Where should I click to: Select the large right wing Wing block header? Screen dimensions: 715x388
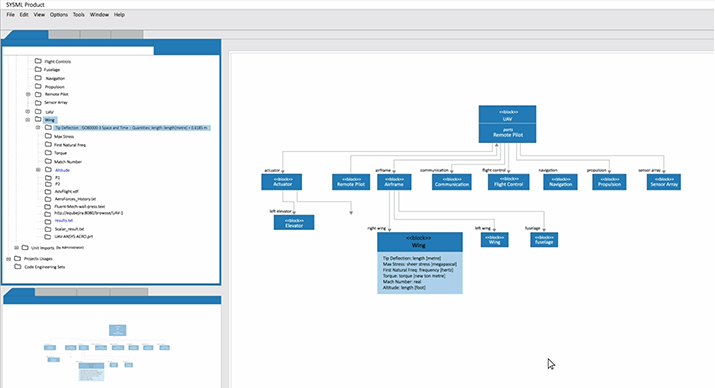(x=420, y=242)
